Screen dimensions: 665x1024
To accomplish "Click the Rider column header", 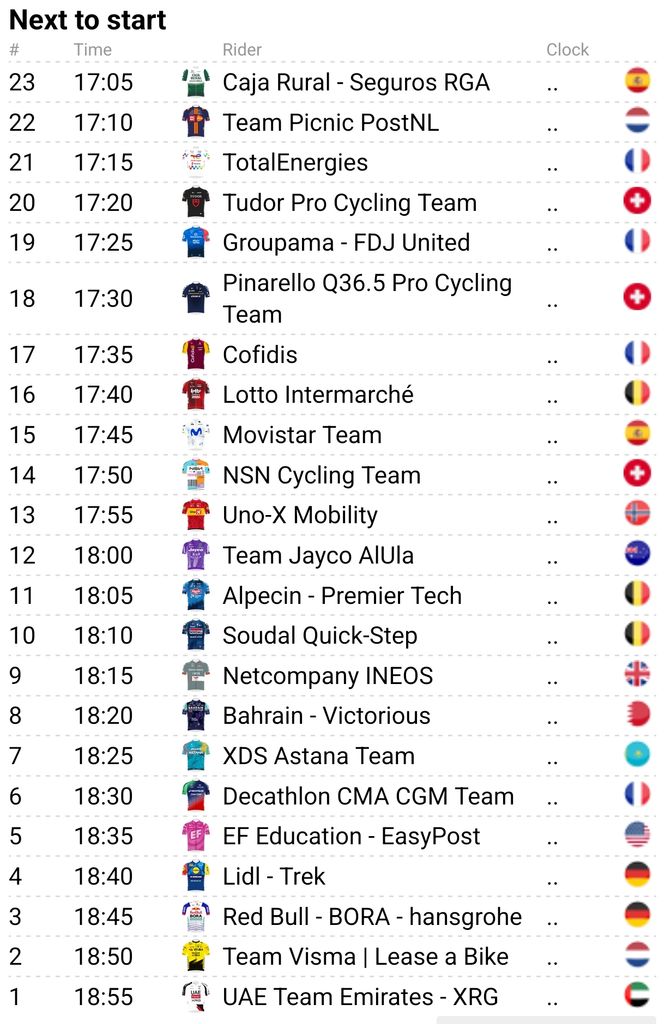I will [242, 50].
